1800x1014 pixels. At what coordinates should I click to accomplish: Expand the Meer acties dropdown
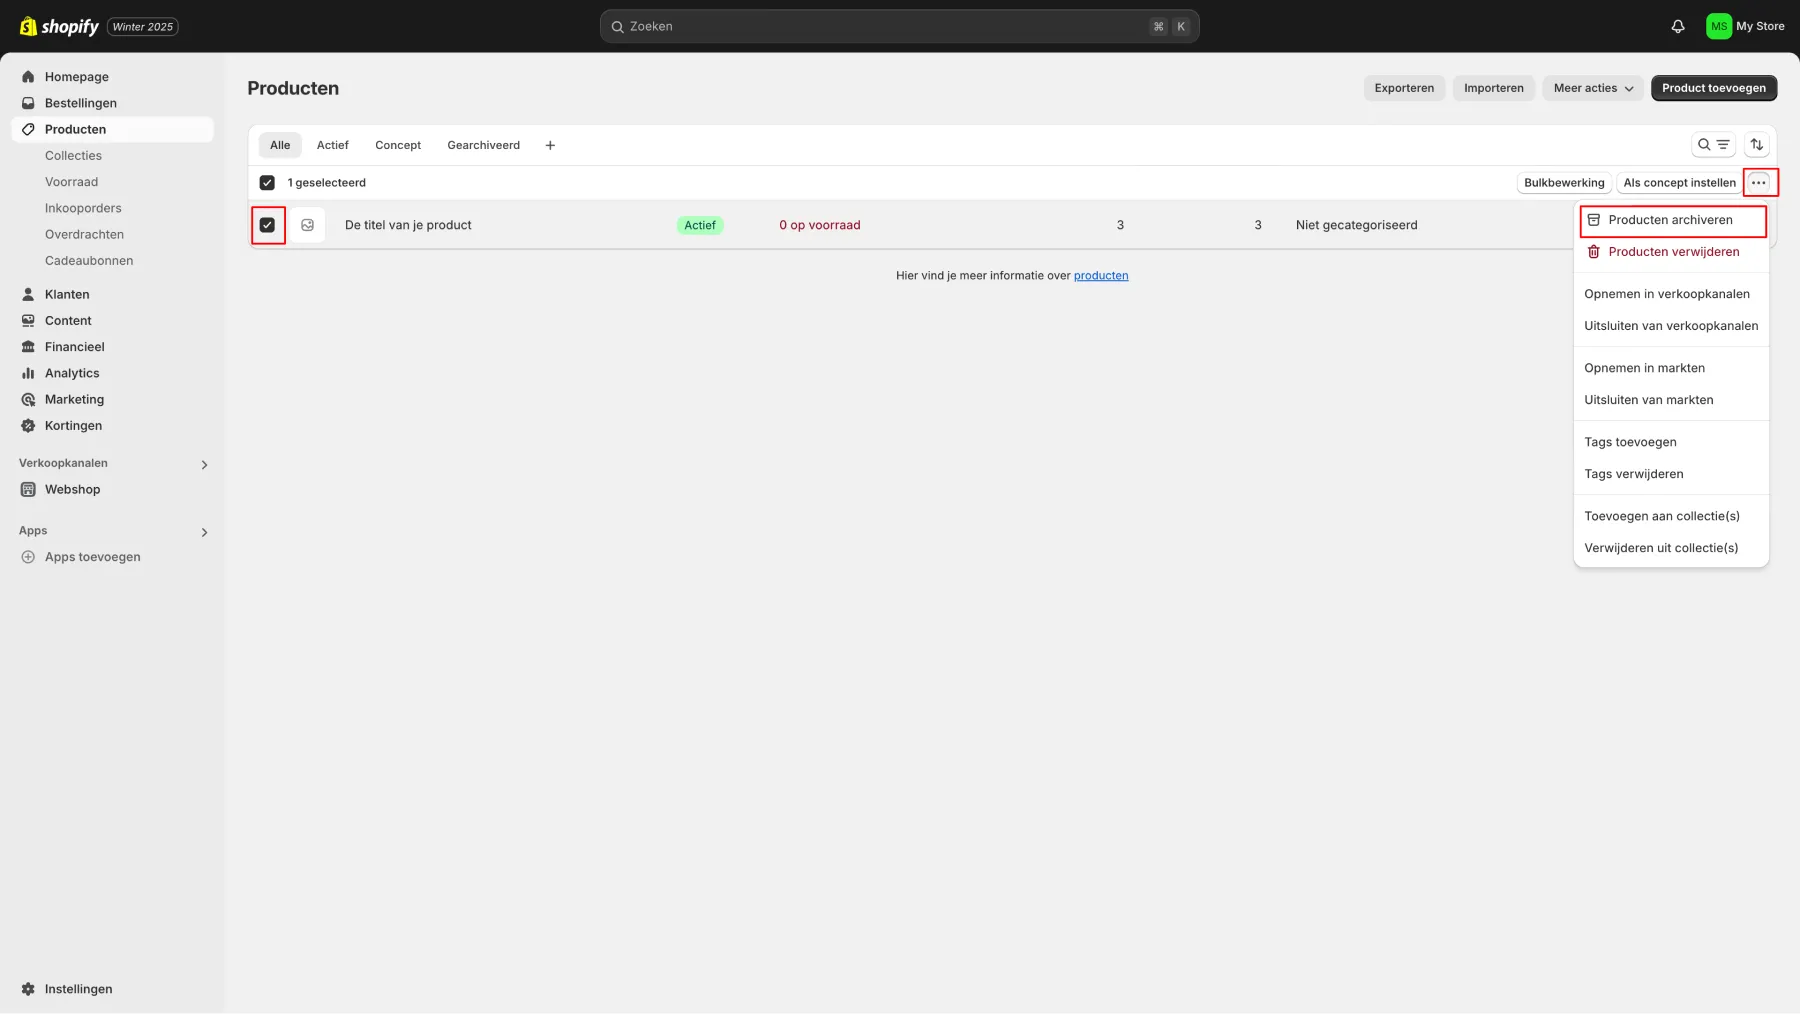tap(1593, 88)
